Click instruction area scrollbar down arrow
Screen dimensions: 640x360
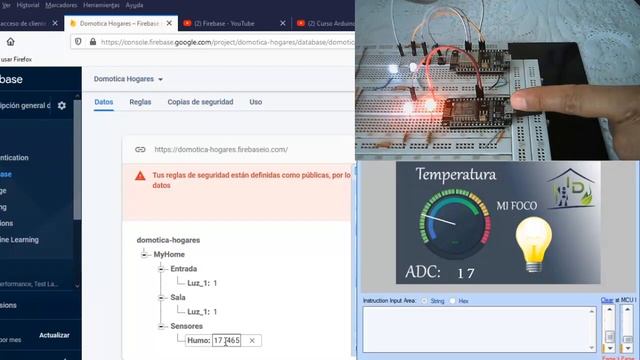click(592, 347)
